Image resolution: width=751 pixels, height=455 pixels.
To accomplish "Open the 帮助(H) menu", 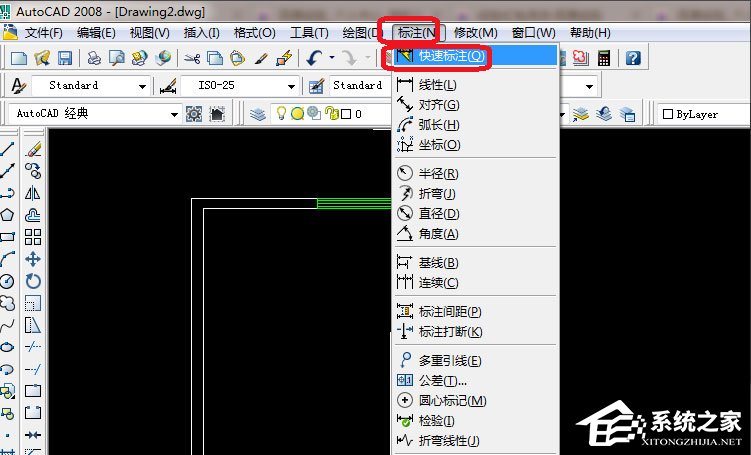I will (590, 33).
